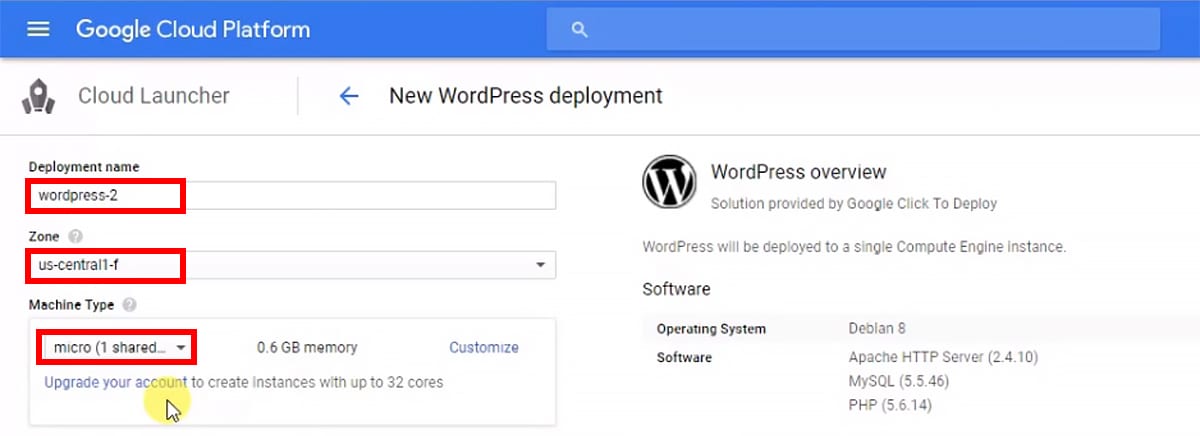Select the MySQL (5.5.46) entry
This screenshot has height=436, width=1200.
[898, 381]
